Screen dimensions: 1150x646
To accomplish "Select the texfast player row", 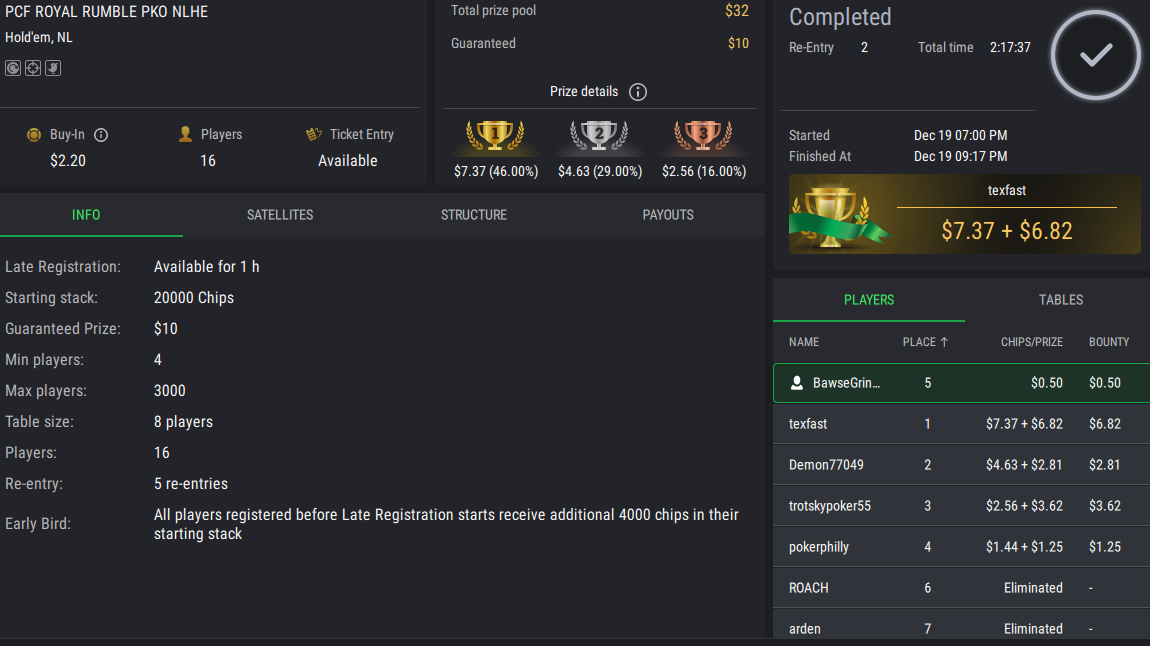I will click(x=961, y=424).
